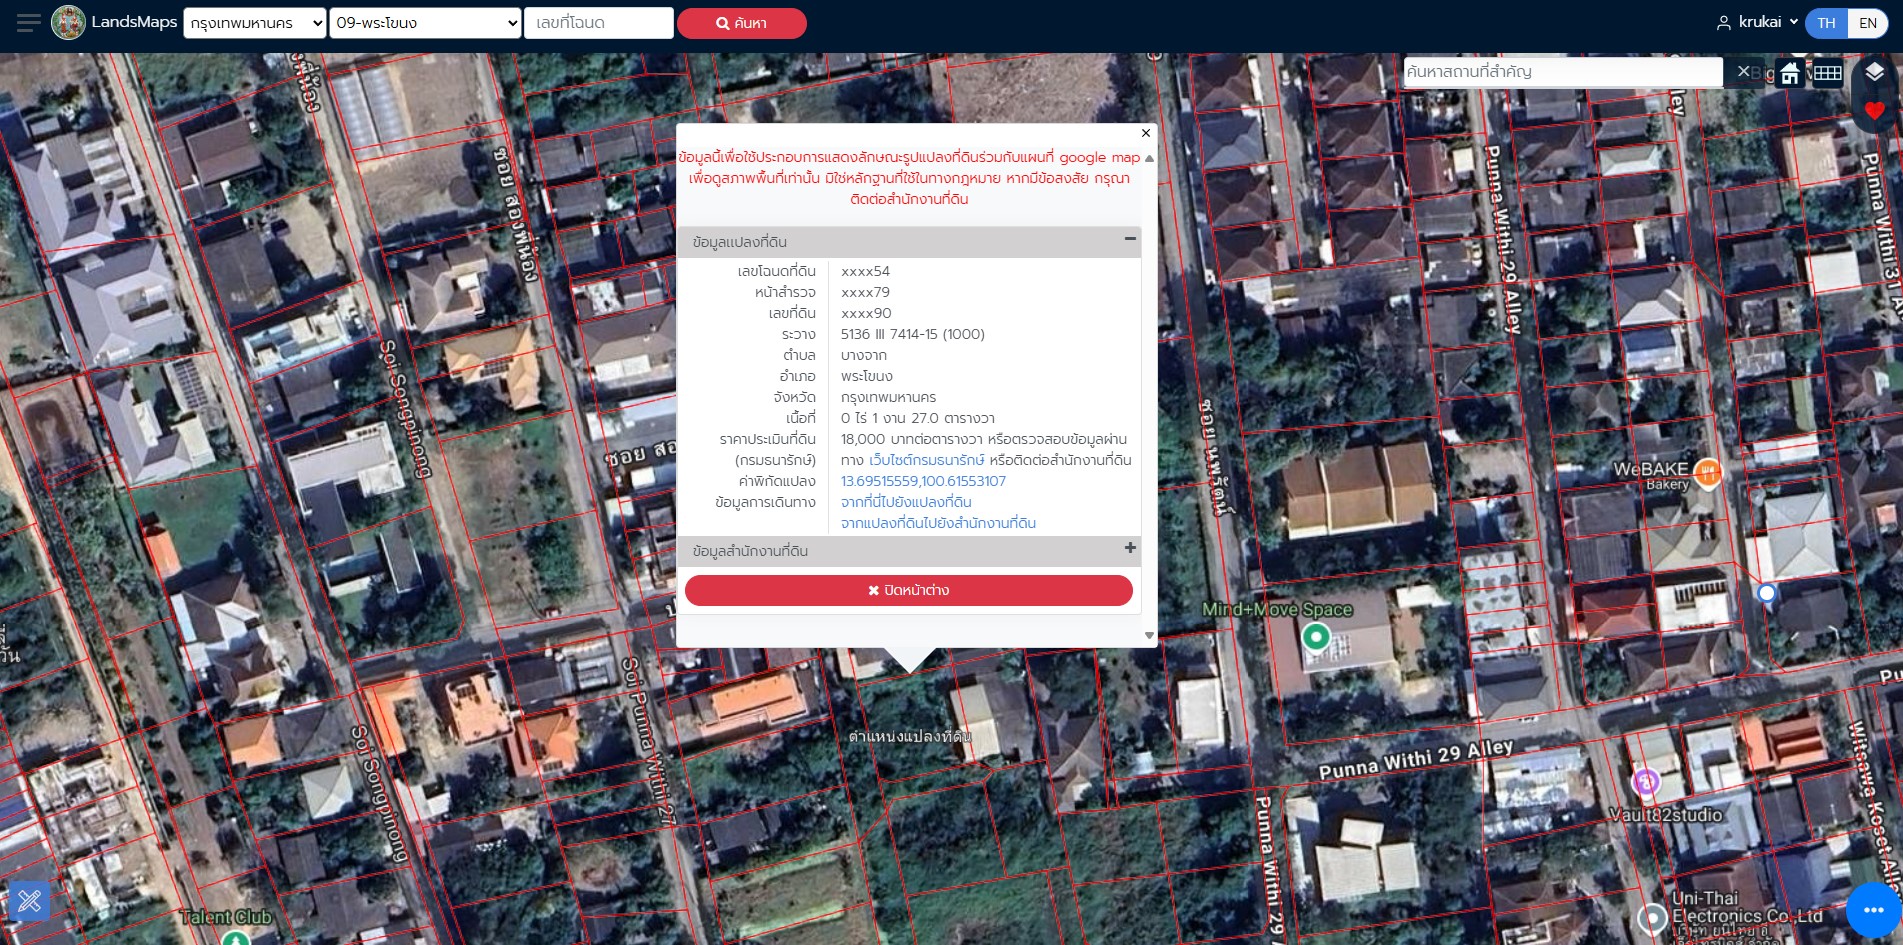Click the home building icon

tap(1790, 73)
